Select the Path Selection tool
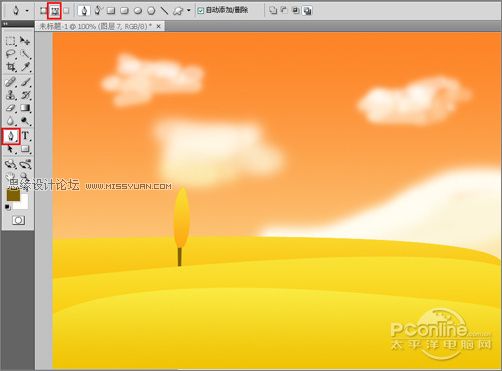502x371 pixels. coord(10,149)
